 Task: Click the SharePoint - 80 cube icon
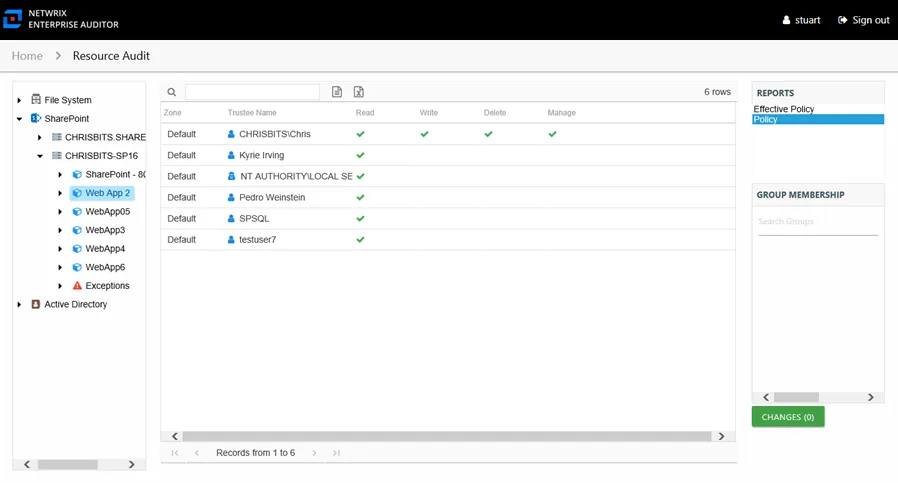coord(77,174)
